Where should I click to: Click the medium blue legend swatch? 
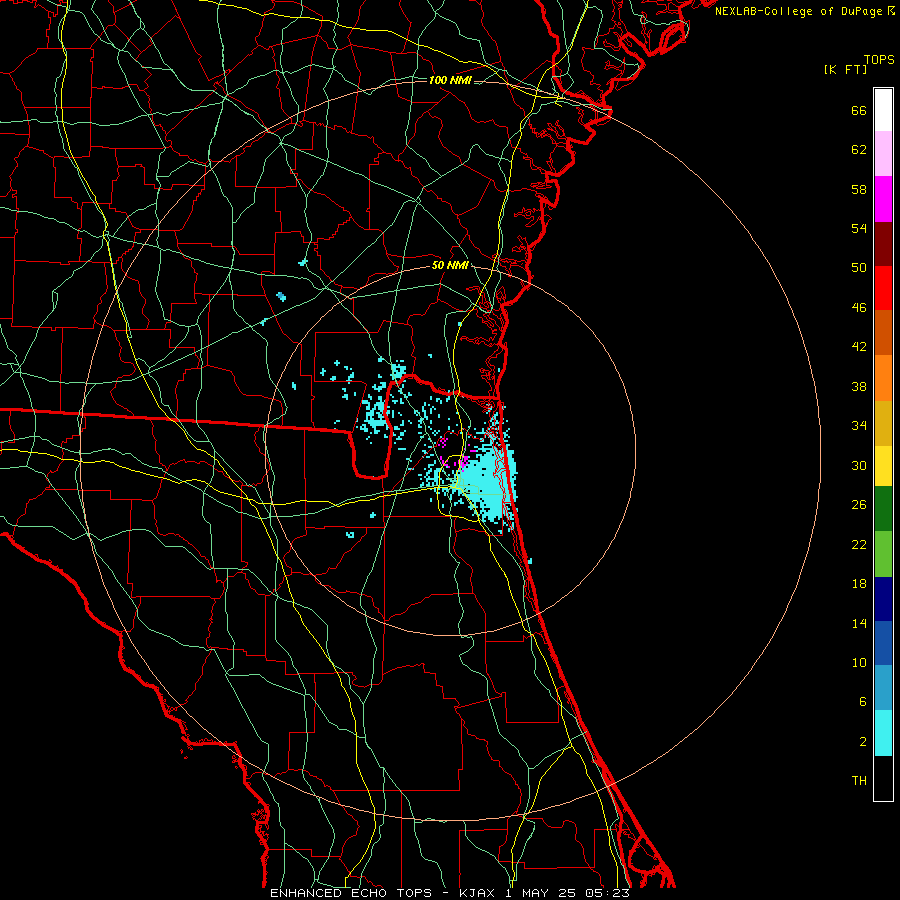coord(883,643)
